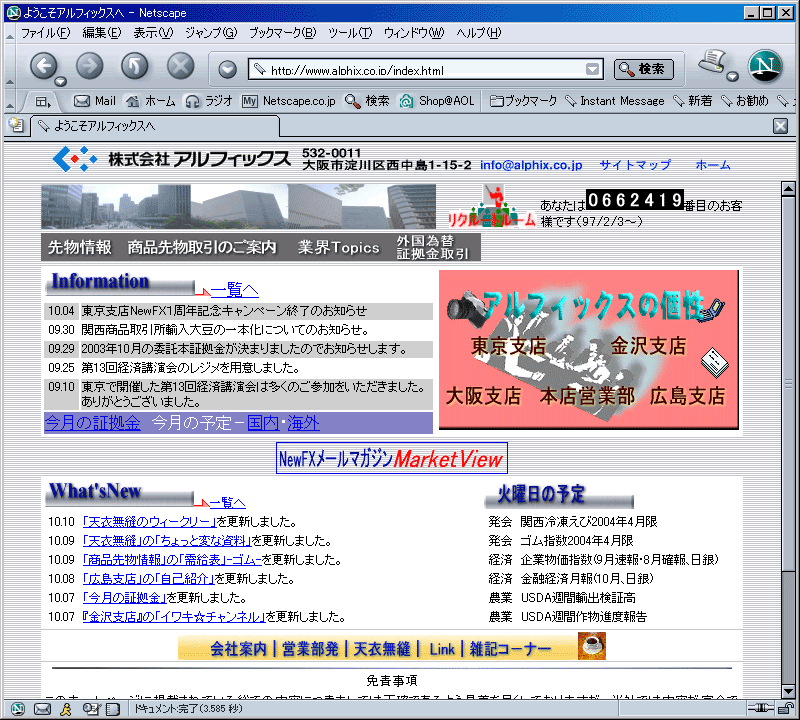Image resolution: width=800 pixels, height=720 pixels.
Task: Click the Forward arrow navigation button
Action: tap(89, 66)
